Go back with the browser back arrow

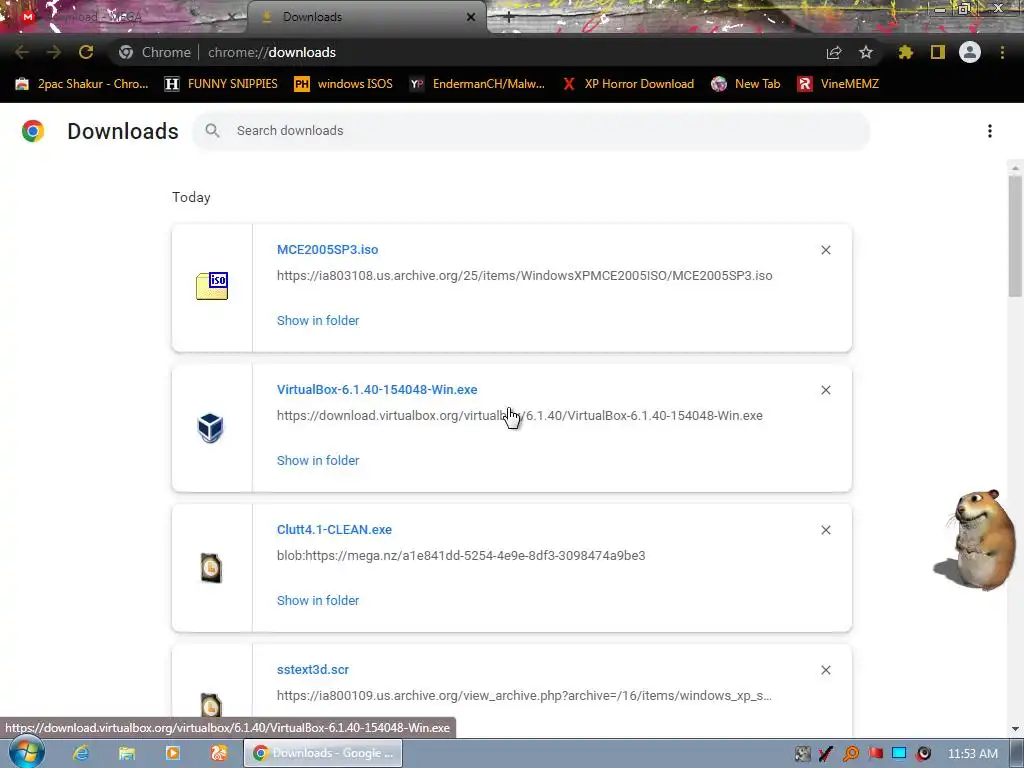(22, 52)
